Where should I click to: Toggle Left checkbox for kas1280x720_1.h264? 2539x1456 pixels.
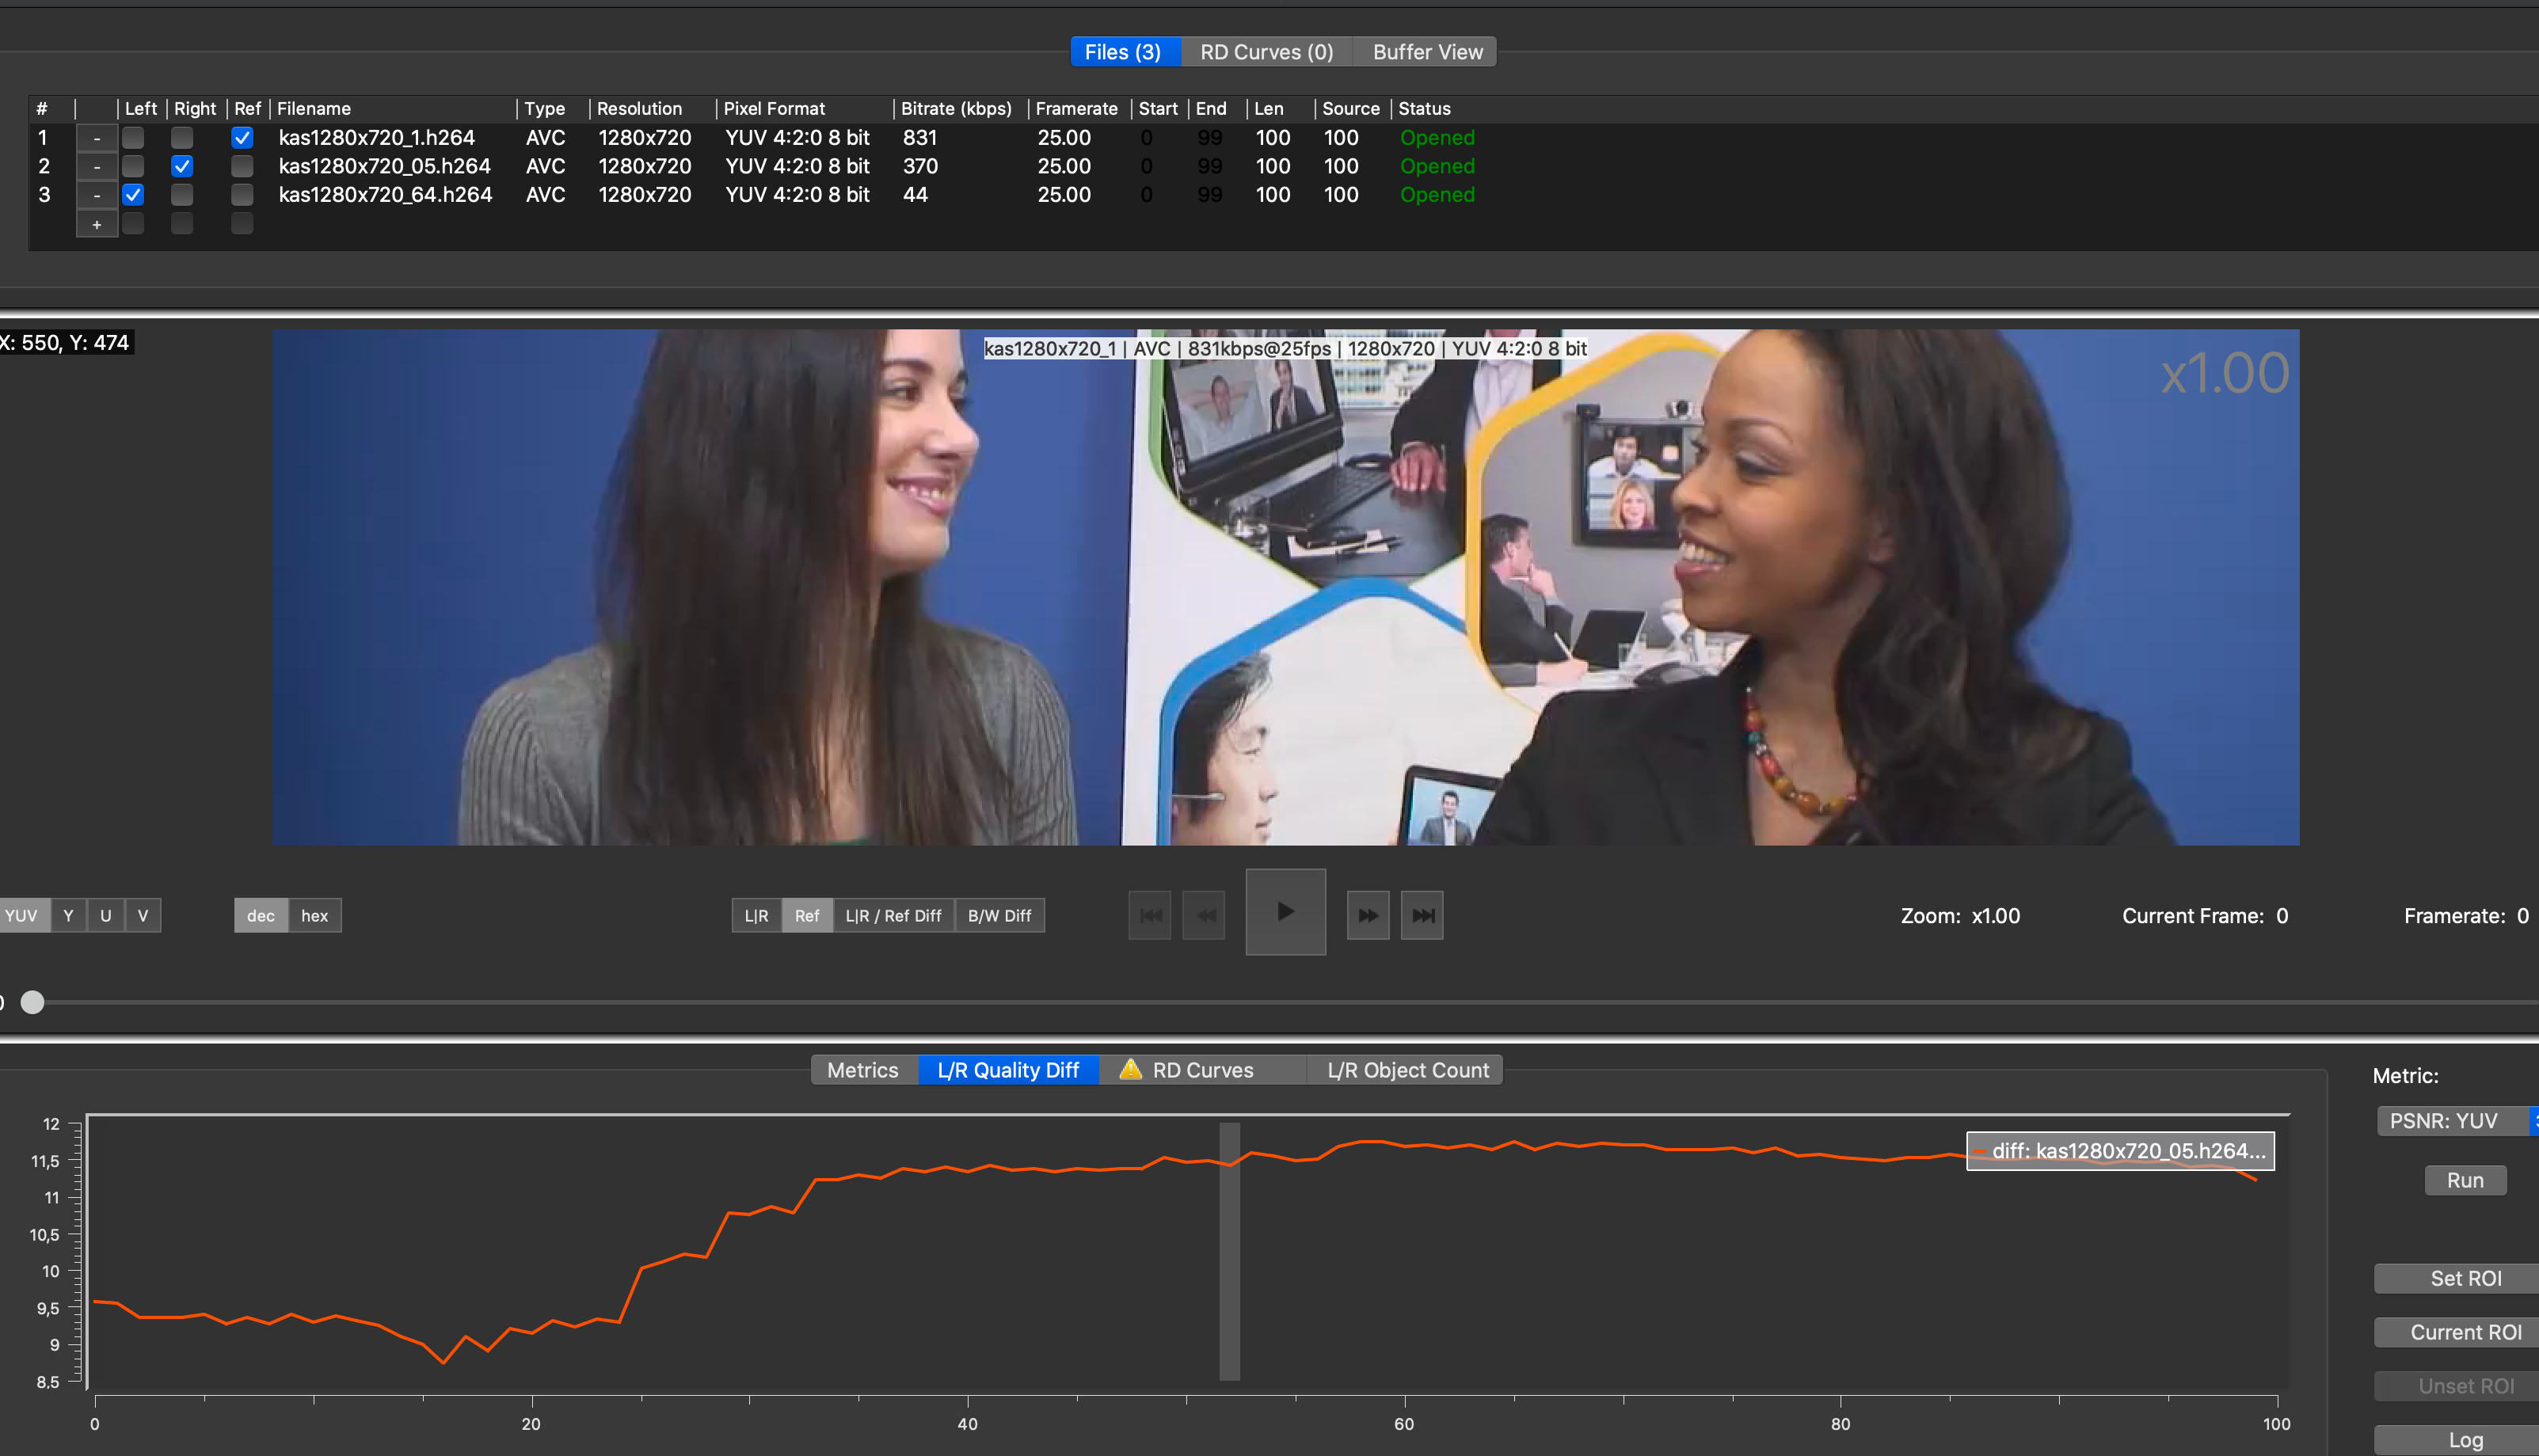133,138
